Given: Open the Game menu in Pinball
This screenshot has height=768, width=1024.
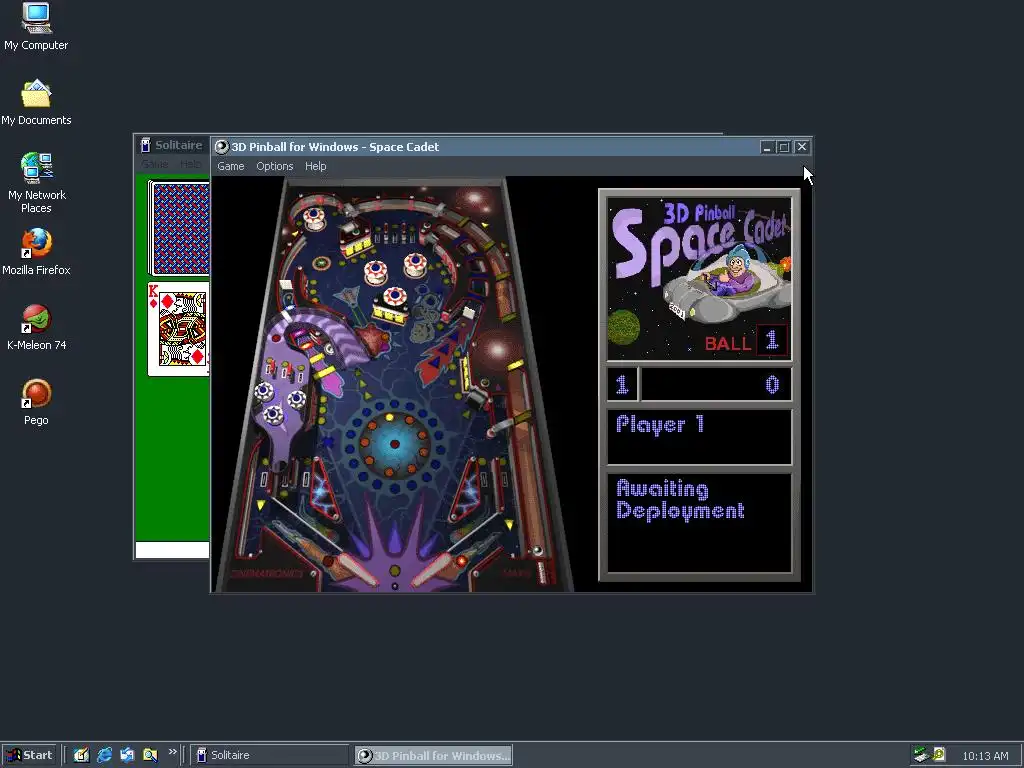Looking at the screenshot, I should (231, 166).
